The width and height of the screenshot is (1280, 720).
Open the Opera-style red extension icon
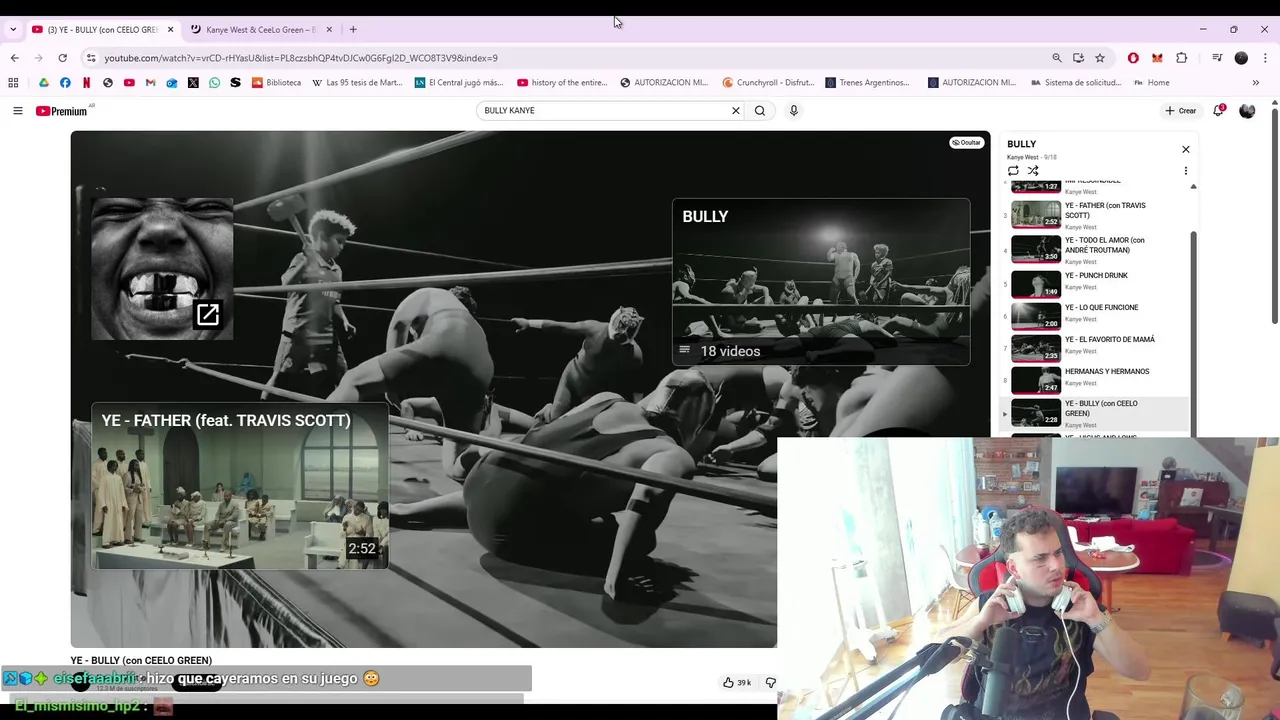1133,58
